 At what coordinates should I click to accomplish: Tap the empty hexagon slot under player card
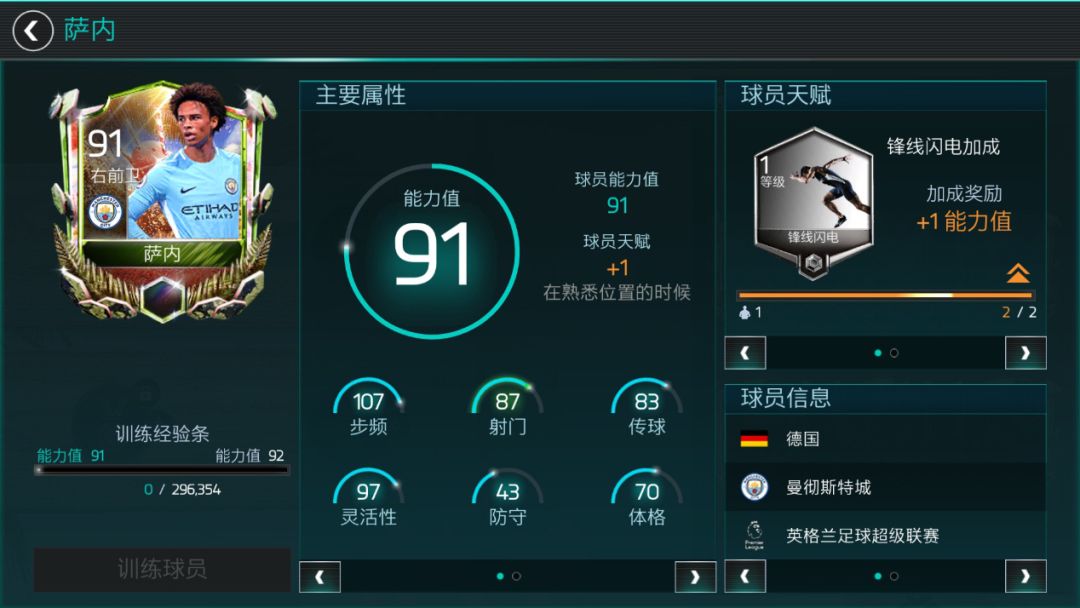pos(163,300)
